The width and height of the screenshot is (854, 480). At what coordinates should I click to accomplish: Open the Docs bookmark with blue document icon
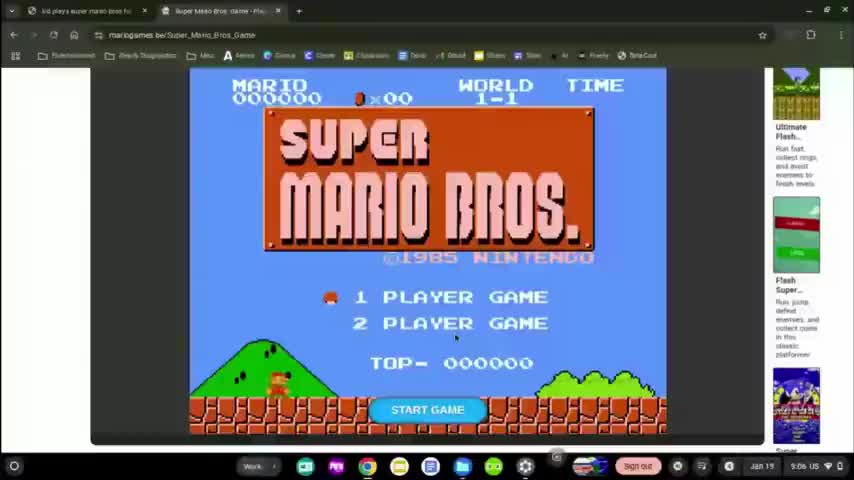click(x=412, y=56)
